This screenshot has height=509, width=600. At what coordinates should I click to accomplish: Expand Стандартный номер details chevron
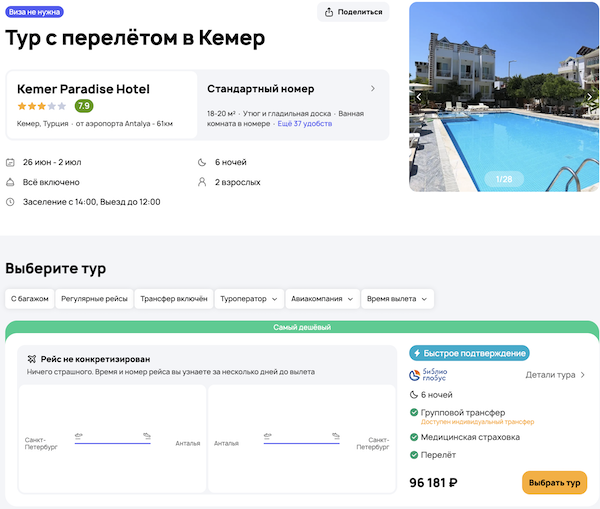pyautogui.click(x=373, y=89)
